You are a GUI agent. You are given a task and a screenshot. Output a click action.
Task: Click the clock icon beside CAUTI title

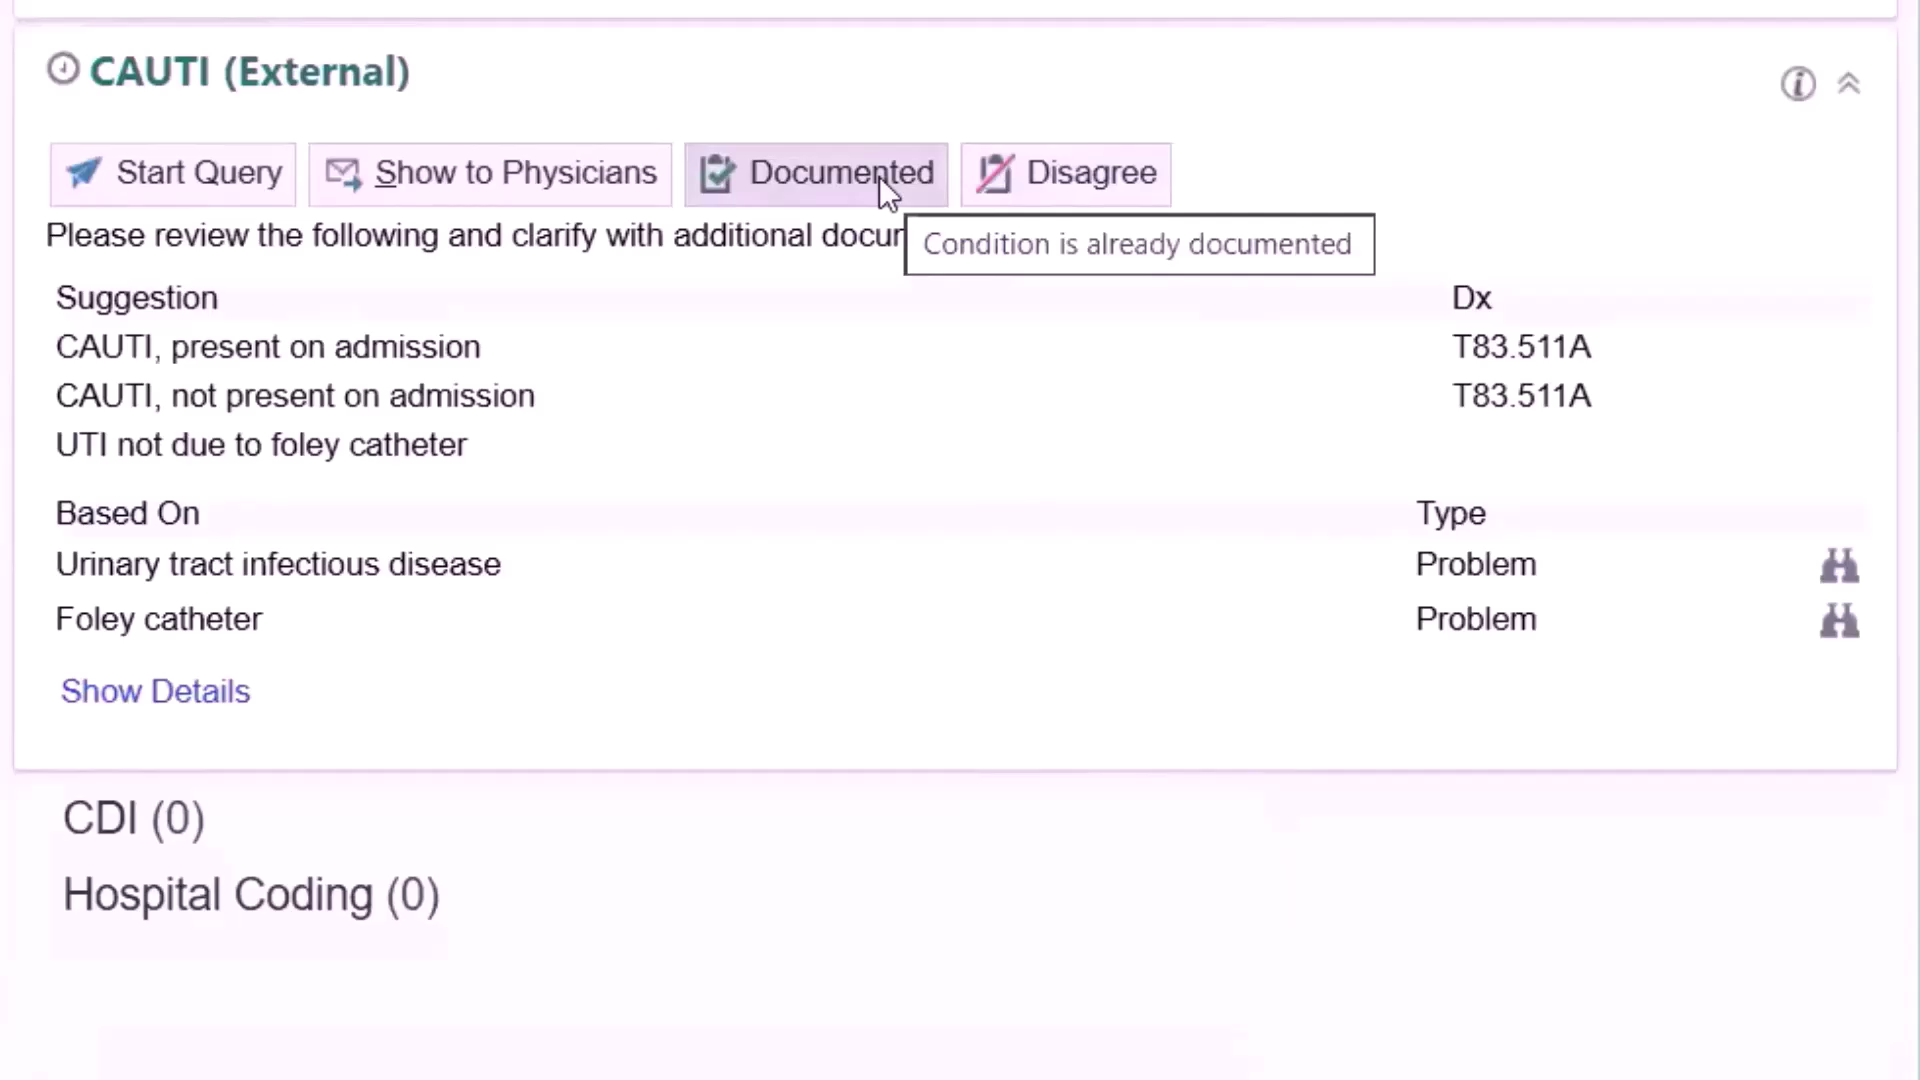click(x=63, y=69)
